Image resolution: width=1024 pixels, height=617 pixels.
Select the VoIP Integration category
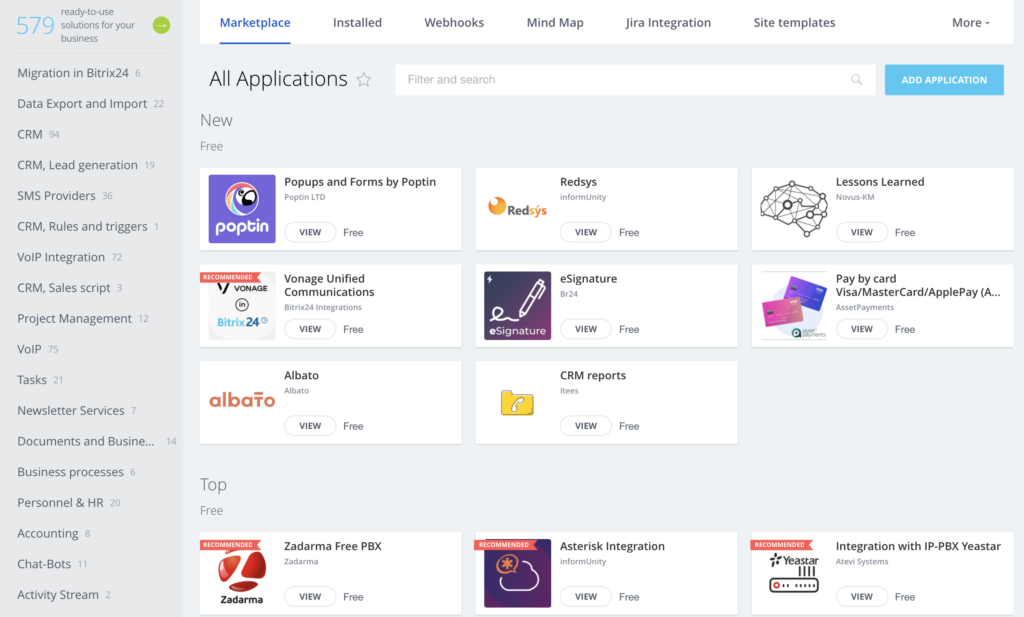(x=61, y=257)
